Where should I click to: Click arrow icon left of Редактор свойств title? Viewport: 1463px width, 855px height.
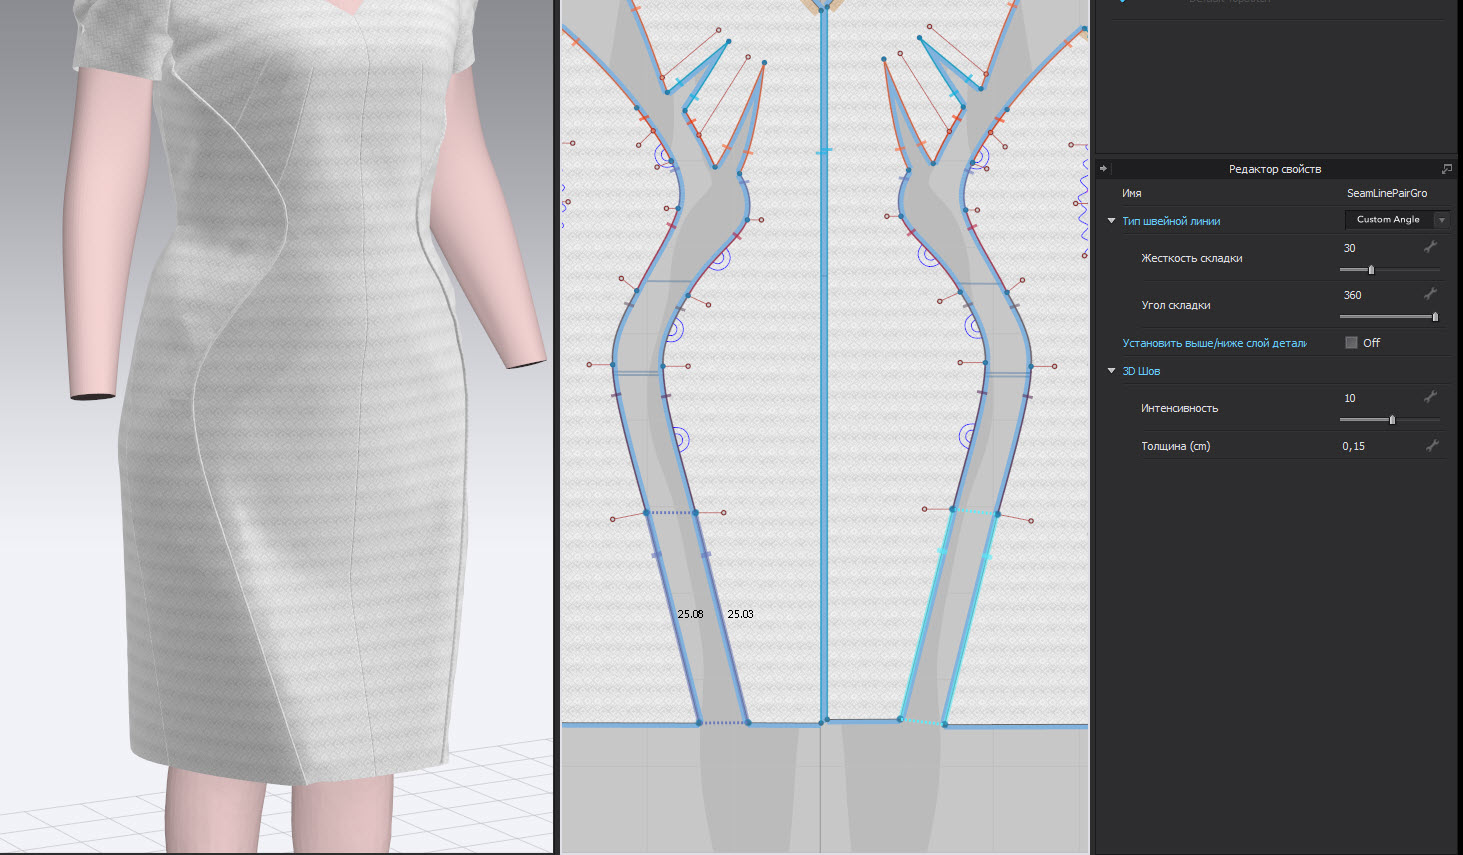(x=1104, y=169)
